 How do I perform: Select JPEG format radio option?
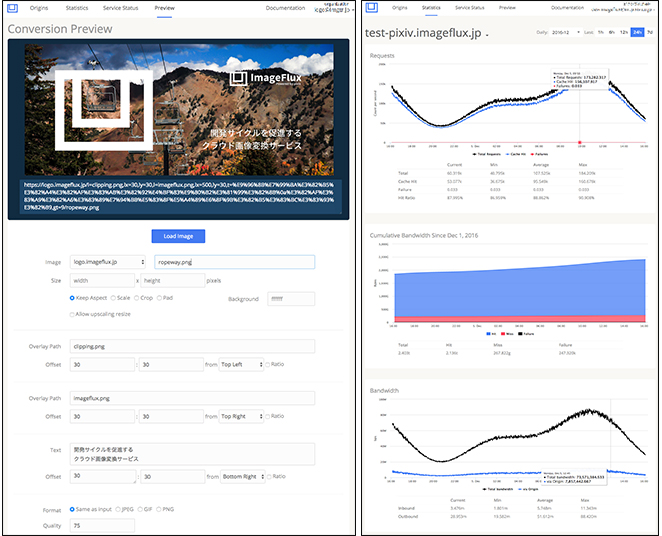pyautogui.click(x=118, y=509)
